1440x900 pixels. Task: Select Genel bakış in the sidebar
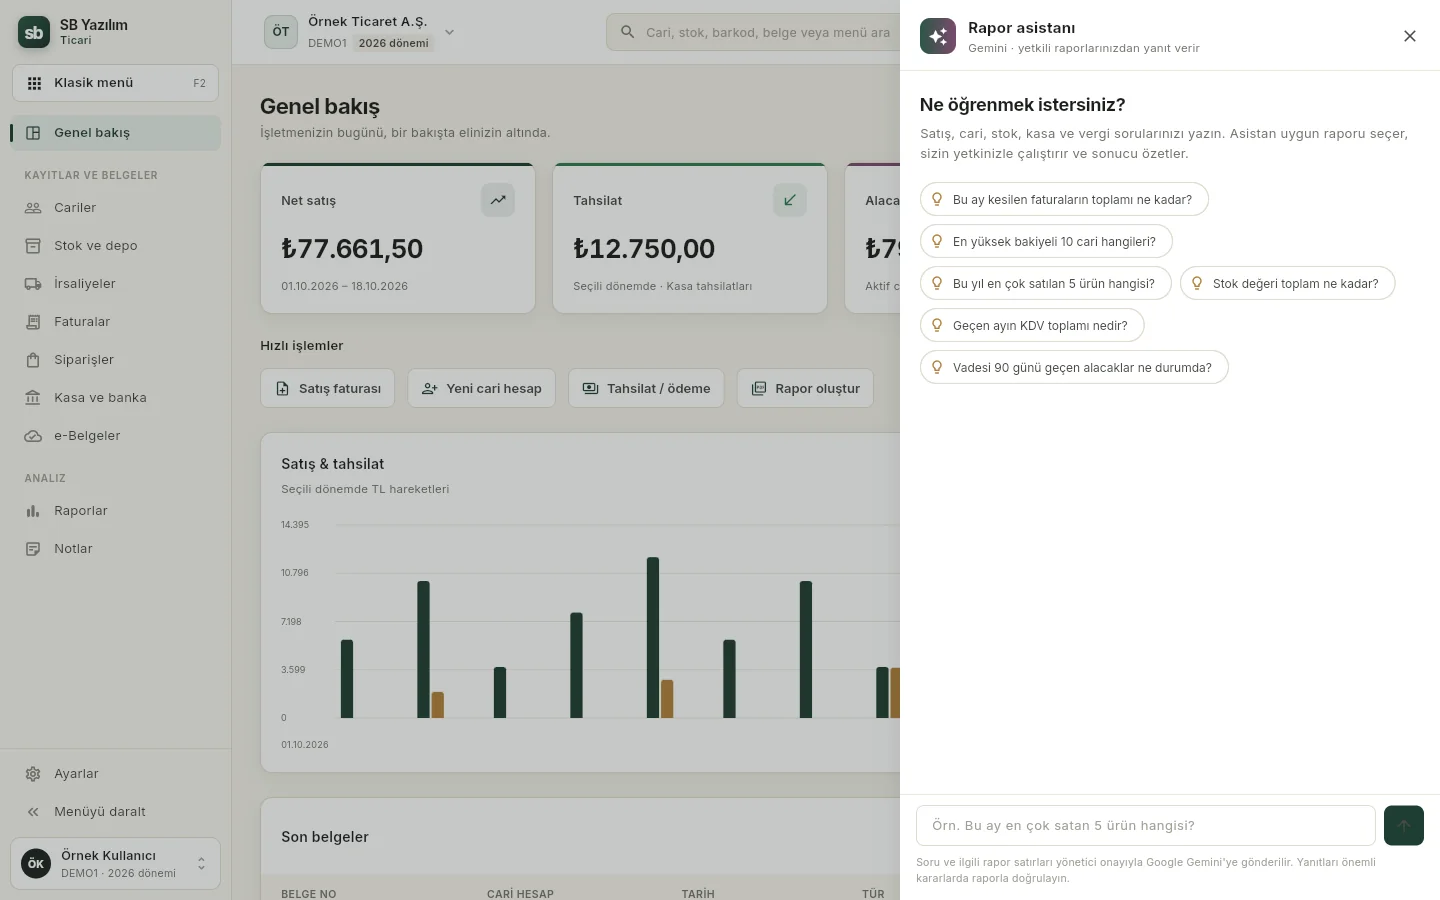point(115,133)
